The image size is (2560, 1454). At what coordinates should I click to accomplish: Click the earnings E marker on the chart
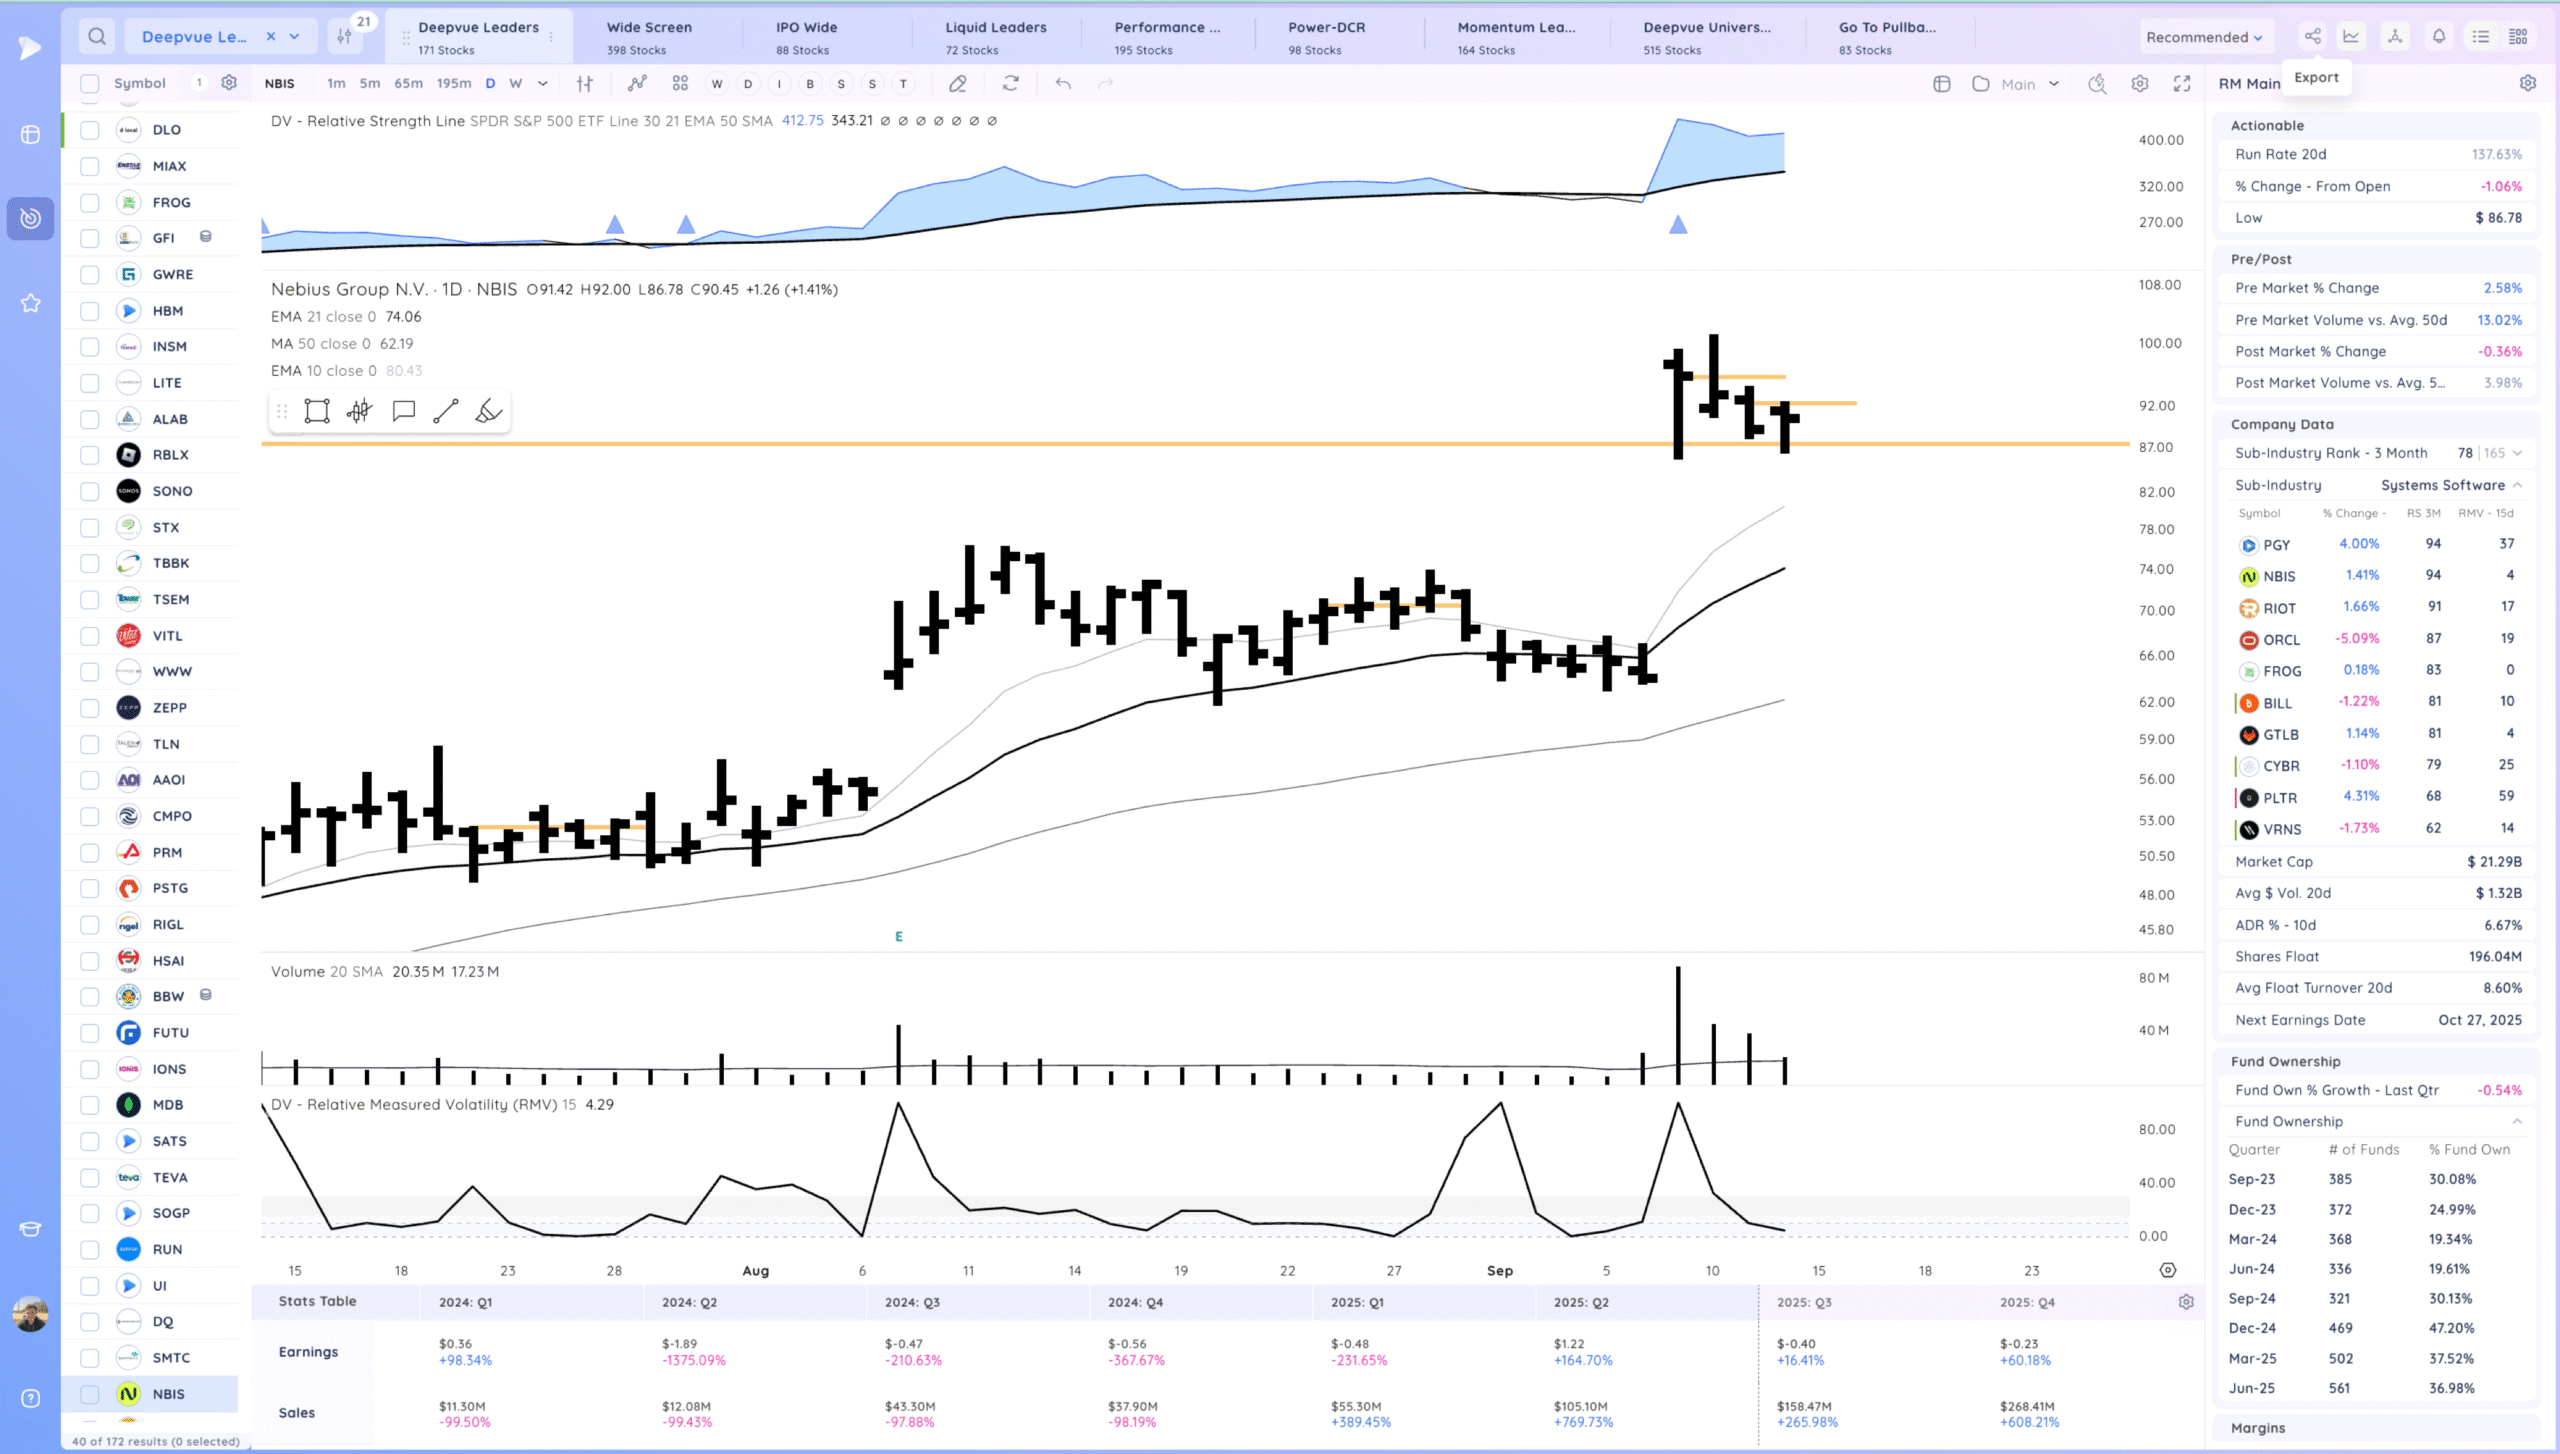[899, 937]
